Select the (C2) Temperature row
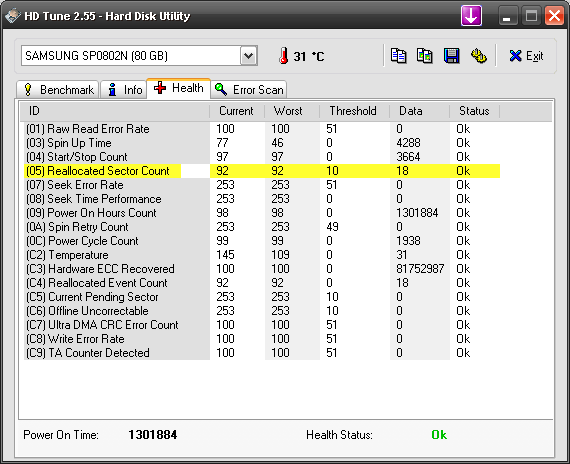The height and width of the screenshot is (464, 570). (x=262, y=255)
